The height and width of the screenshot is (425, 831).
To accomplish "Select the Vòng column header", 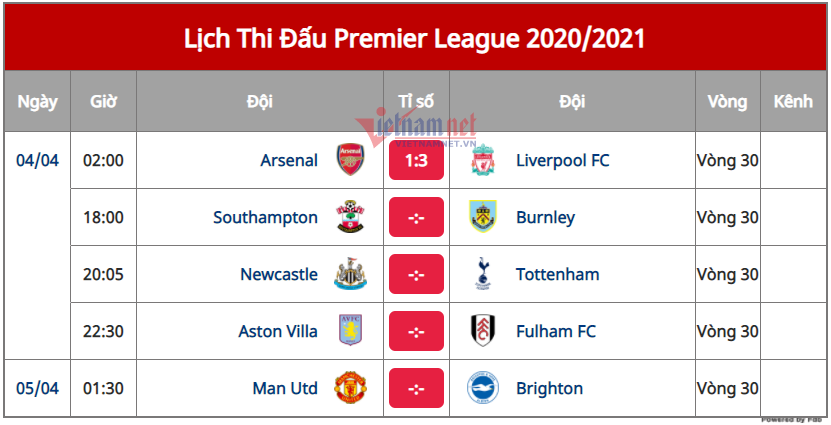I will [728, 101].
